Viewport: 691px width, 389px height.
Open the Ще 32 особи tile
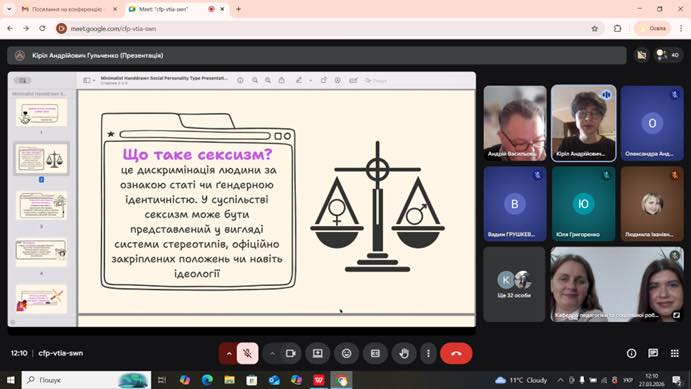coord(514,284)
